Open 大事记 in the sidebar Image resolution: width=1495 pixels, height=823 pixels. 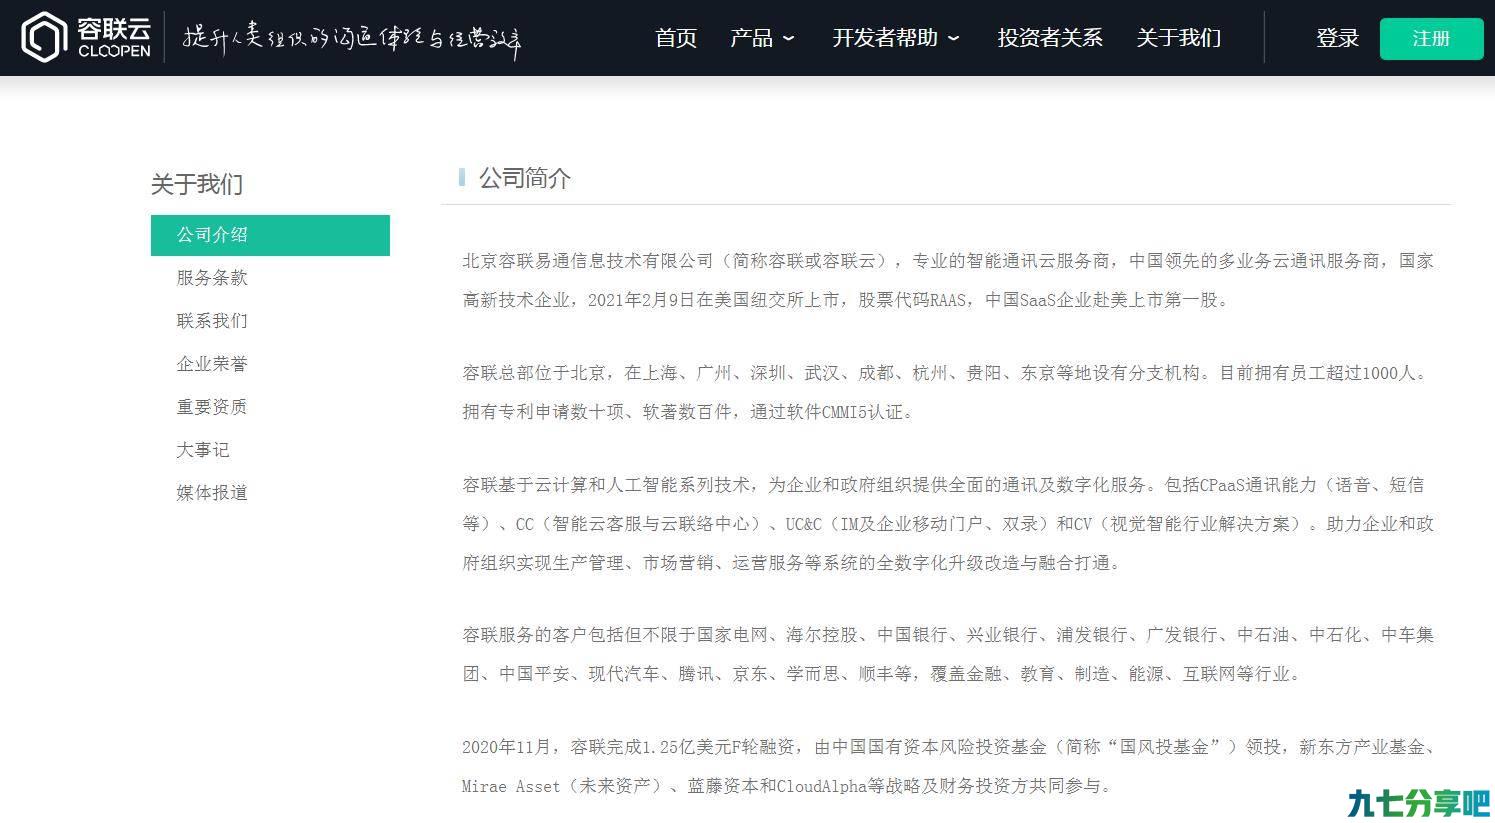pos(203,450)
